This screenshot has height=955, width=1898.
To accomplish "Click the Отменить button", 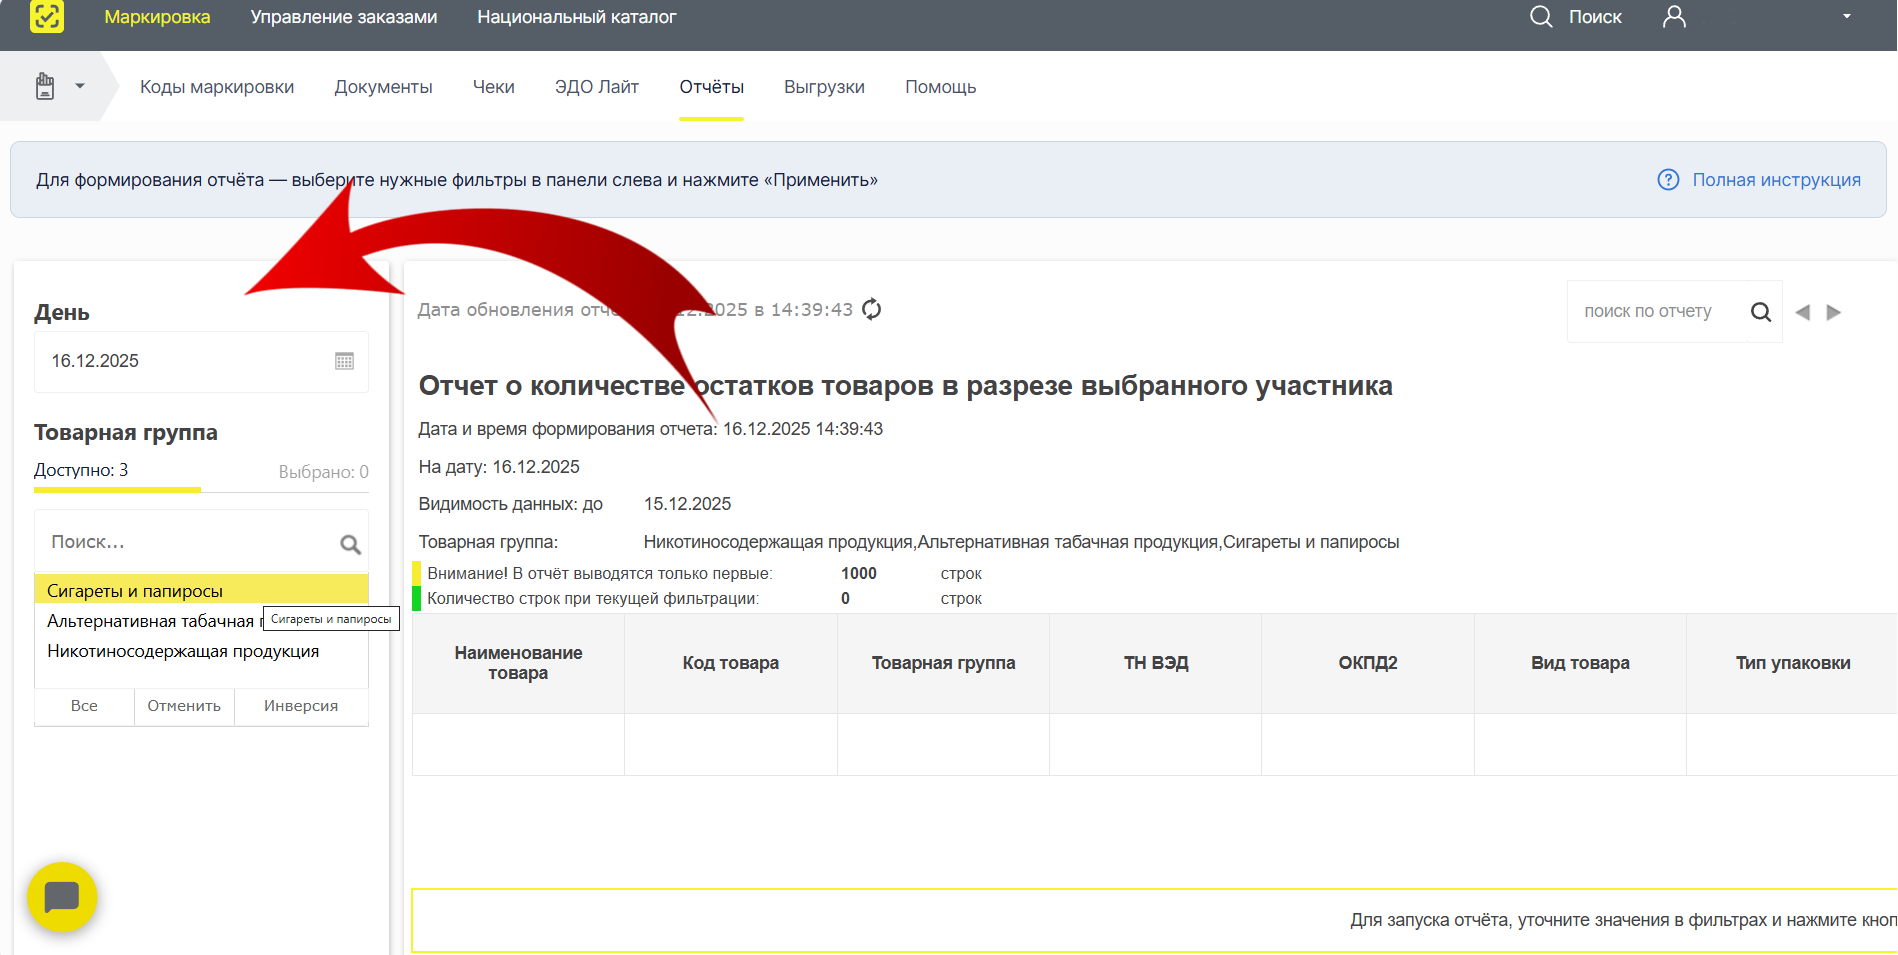I will pyautogui.click(x=184, y=706).
